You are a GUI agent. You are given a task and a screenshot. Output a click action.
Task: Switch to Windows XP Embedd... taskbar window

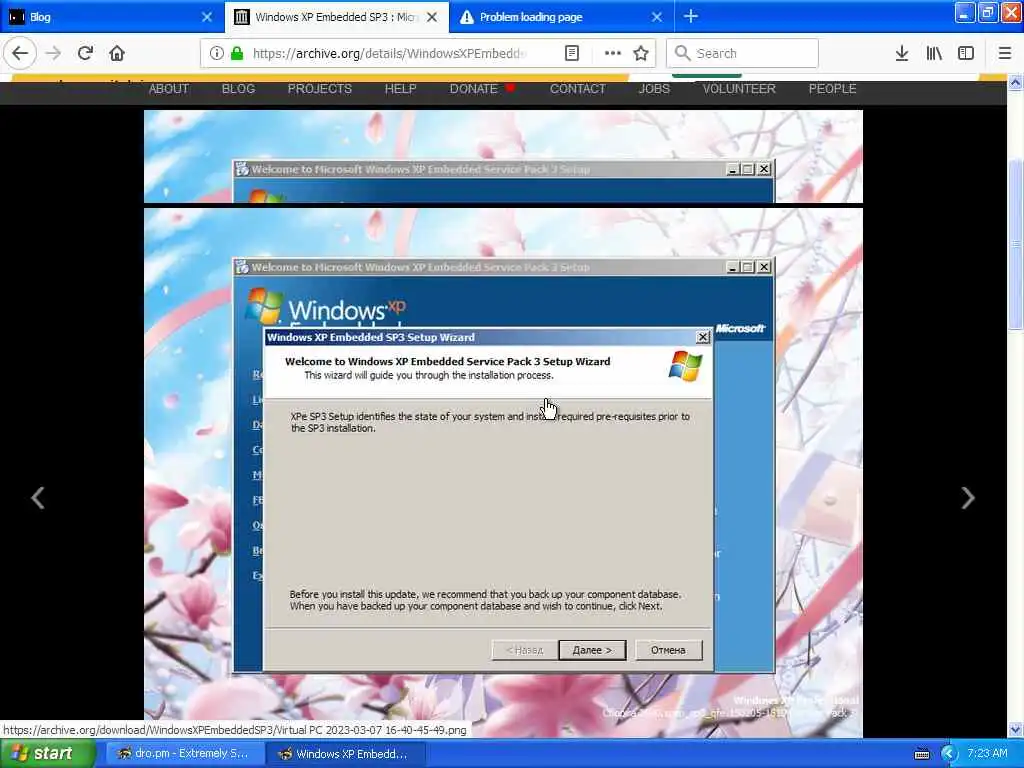346,754
